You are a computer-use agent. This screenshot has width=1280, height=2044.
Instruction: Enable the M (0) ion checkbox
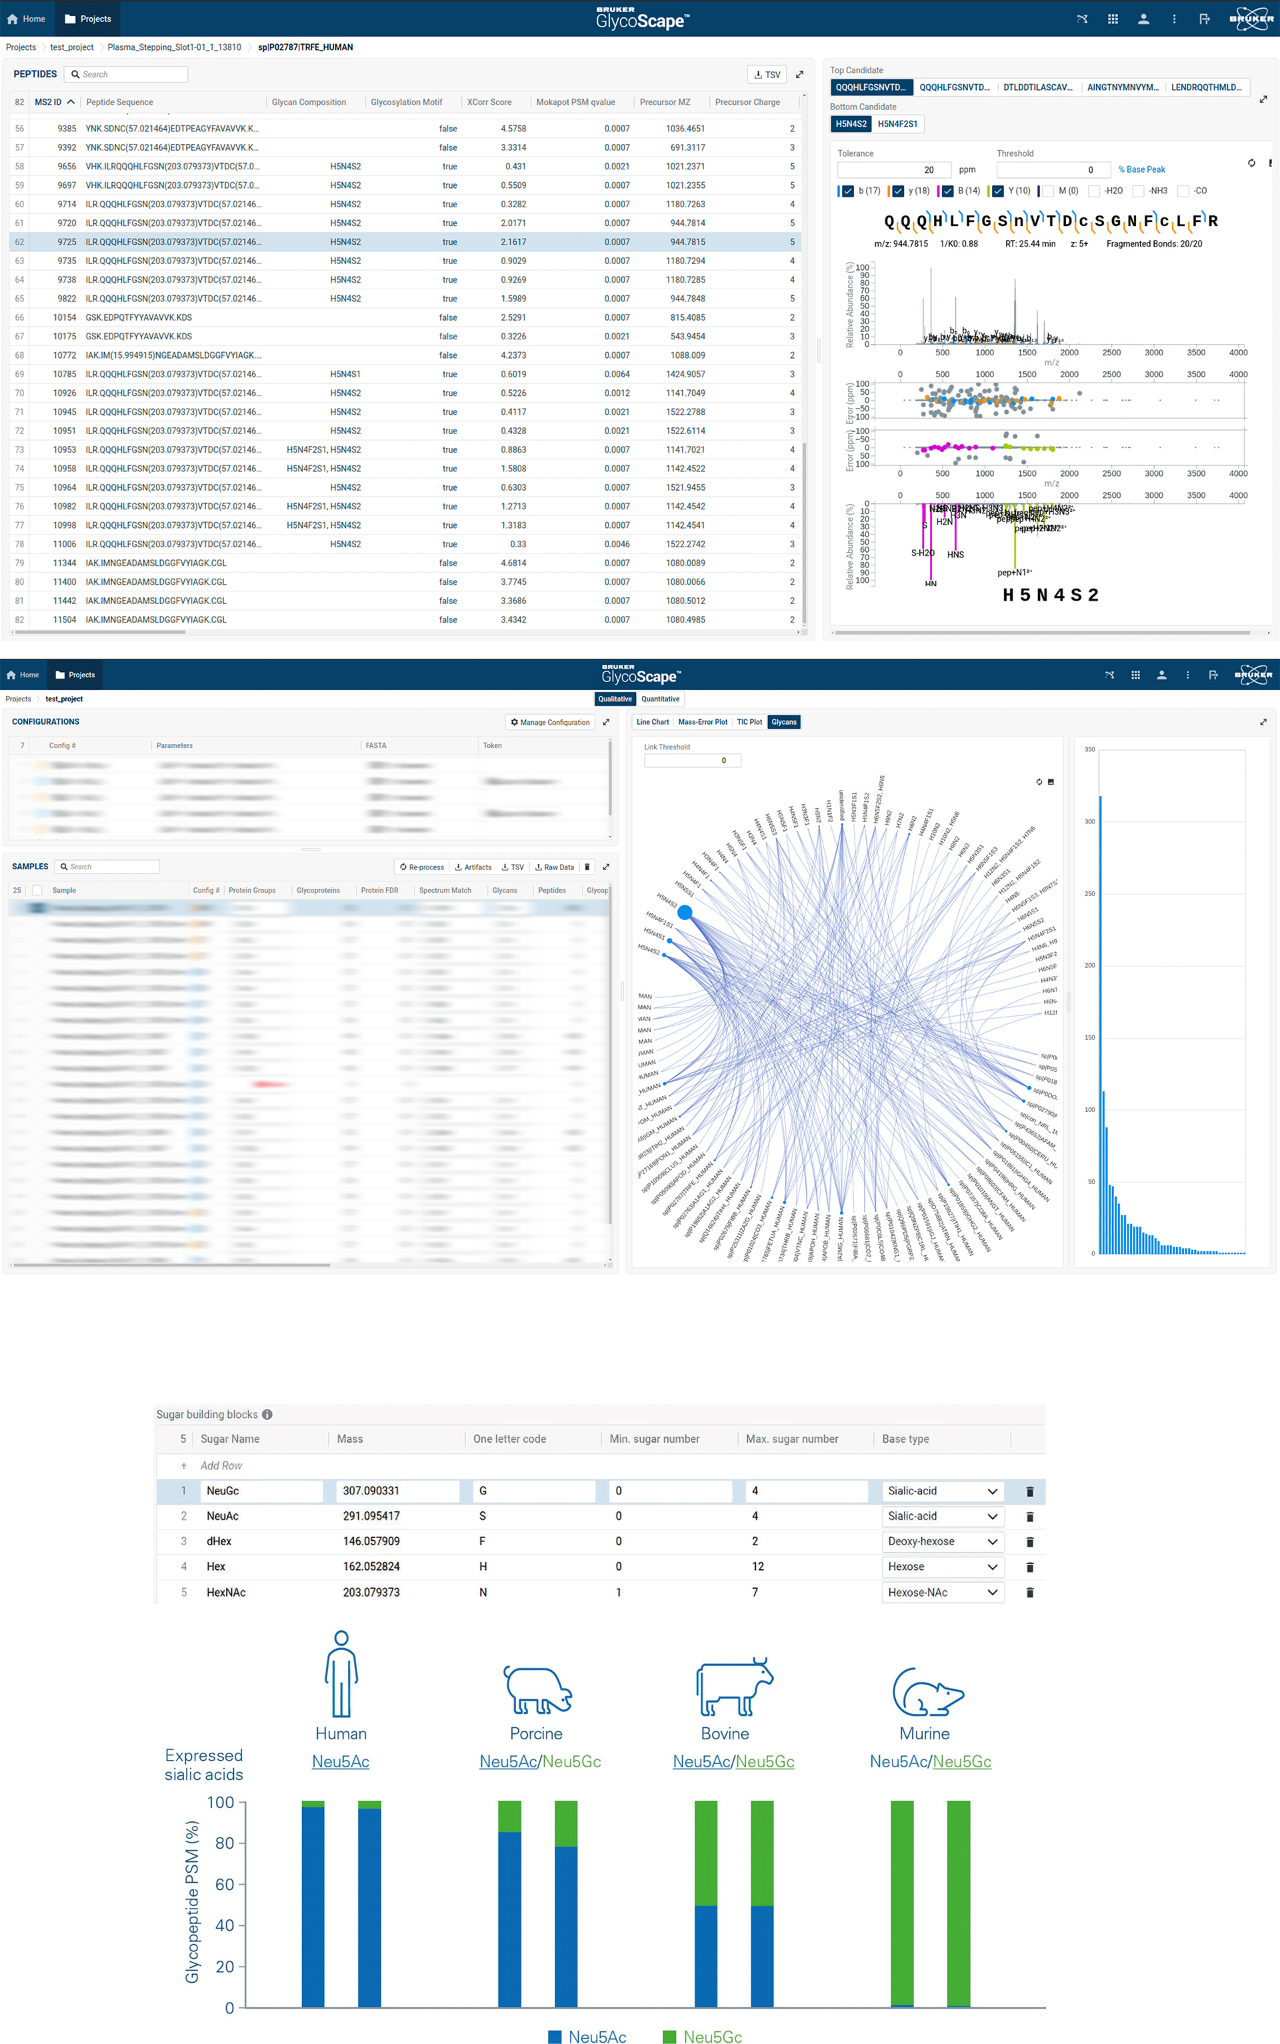[x=1048, y=191]
